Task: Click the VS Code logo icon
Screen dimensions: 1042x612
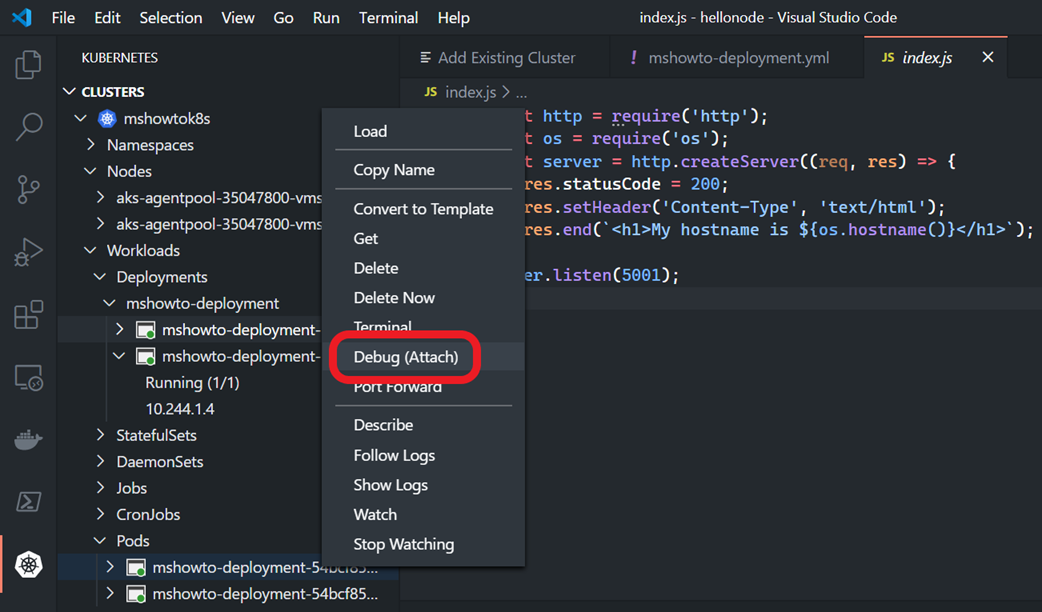Action: coord(22,17)
